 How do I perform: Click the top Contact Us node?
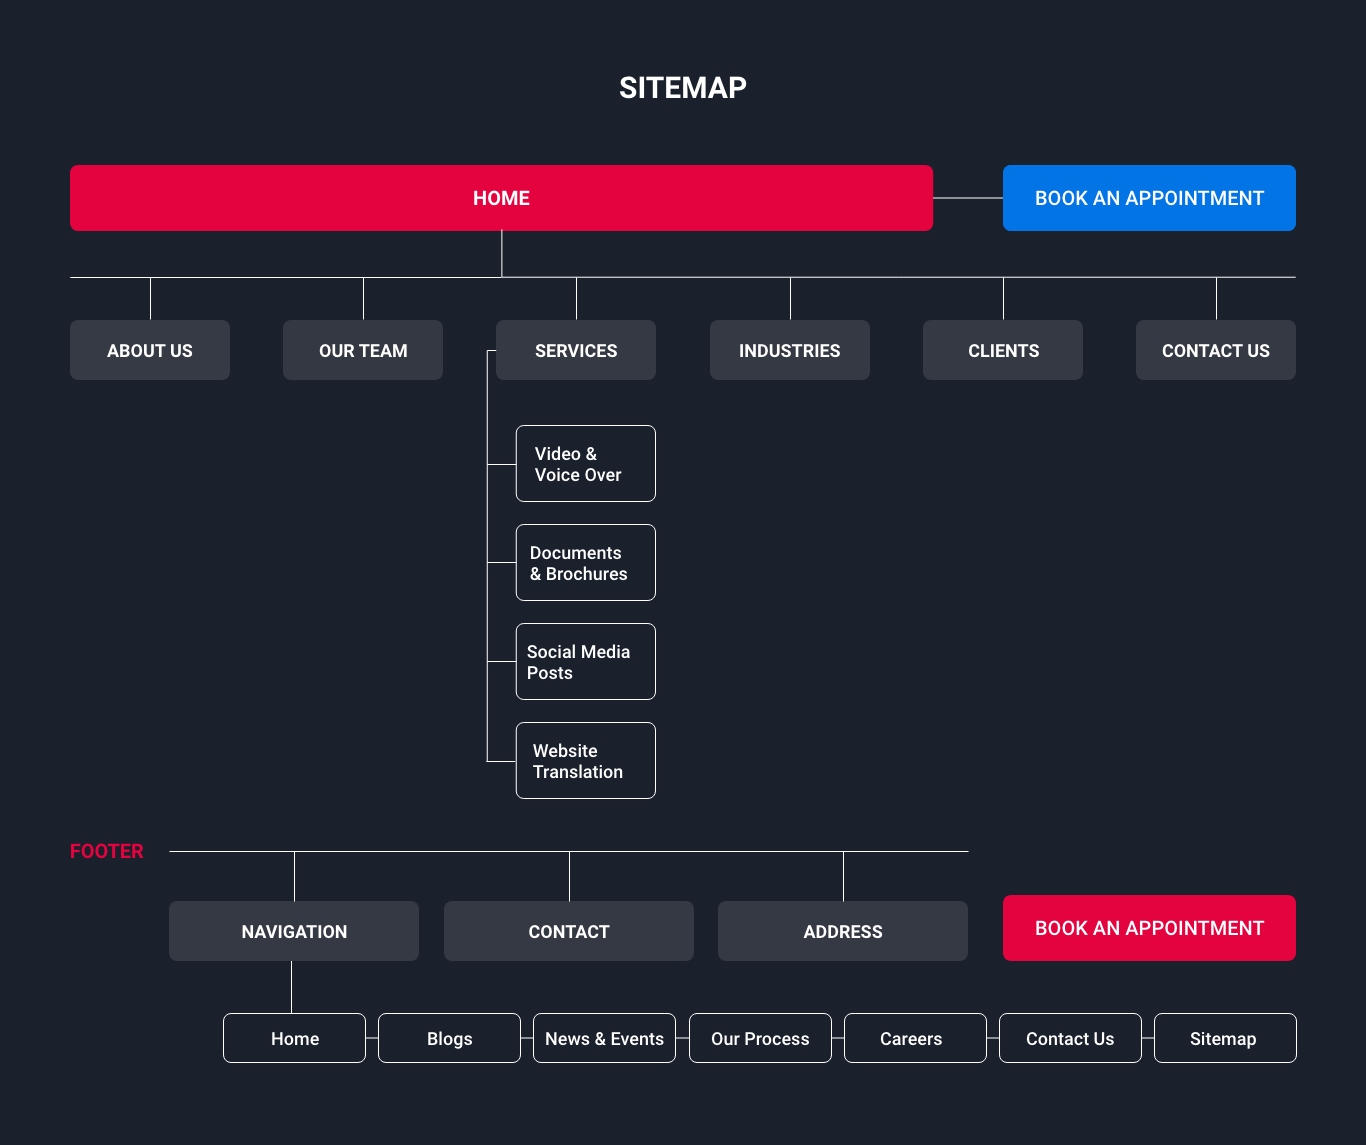click(x=1215, y=350)
